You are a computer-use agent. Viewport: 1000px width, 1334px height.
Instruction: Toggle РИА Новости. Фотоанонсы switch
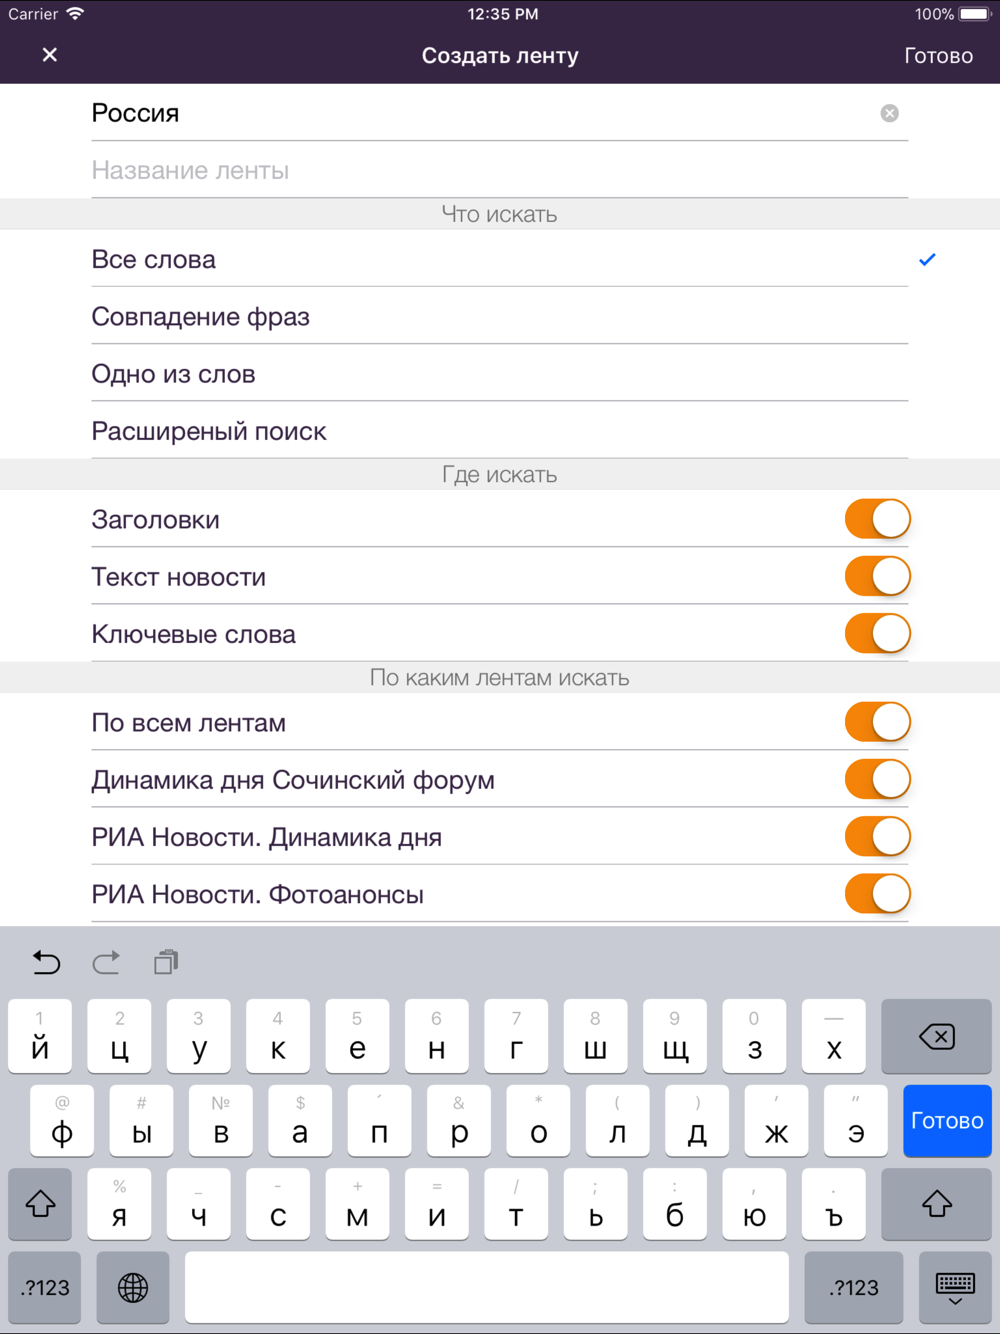click(877, 894)
